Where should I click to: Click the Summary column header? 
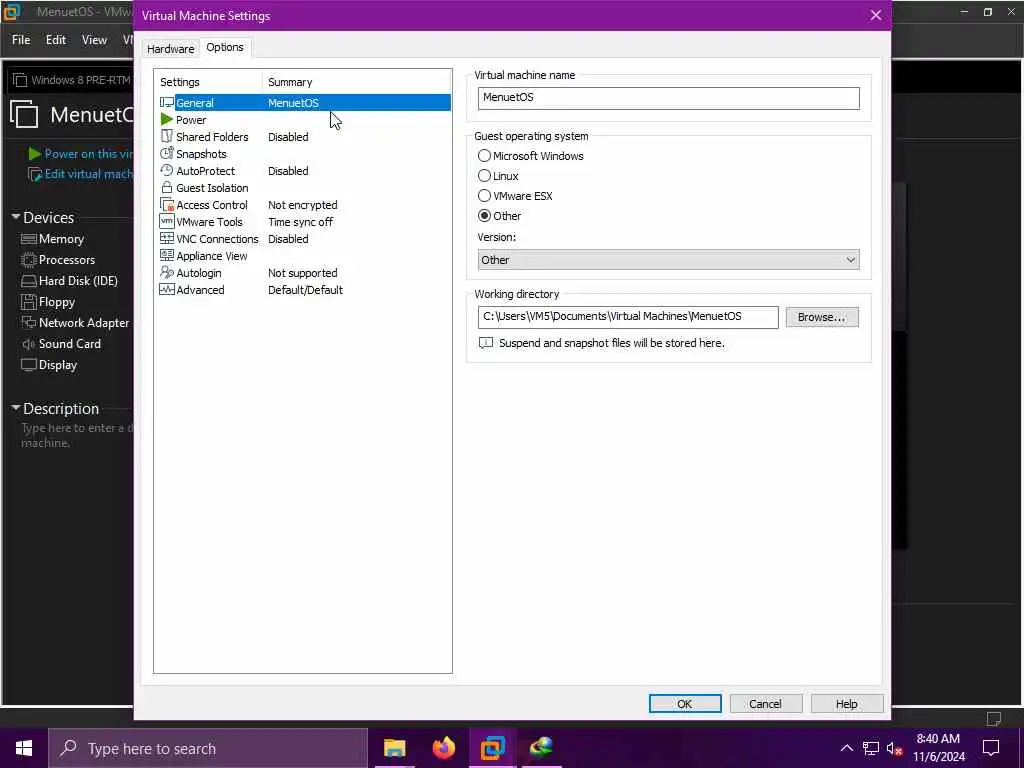coord(357,82)
